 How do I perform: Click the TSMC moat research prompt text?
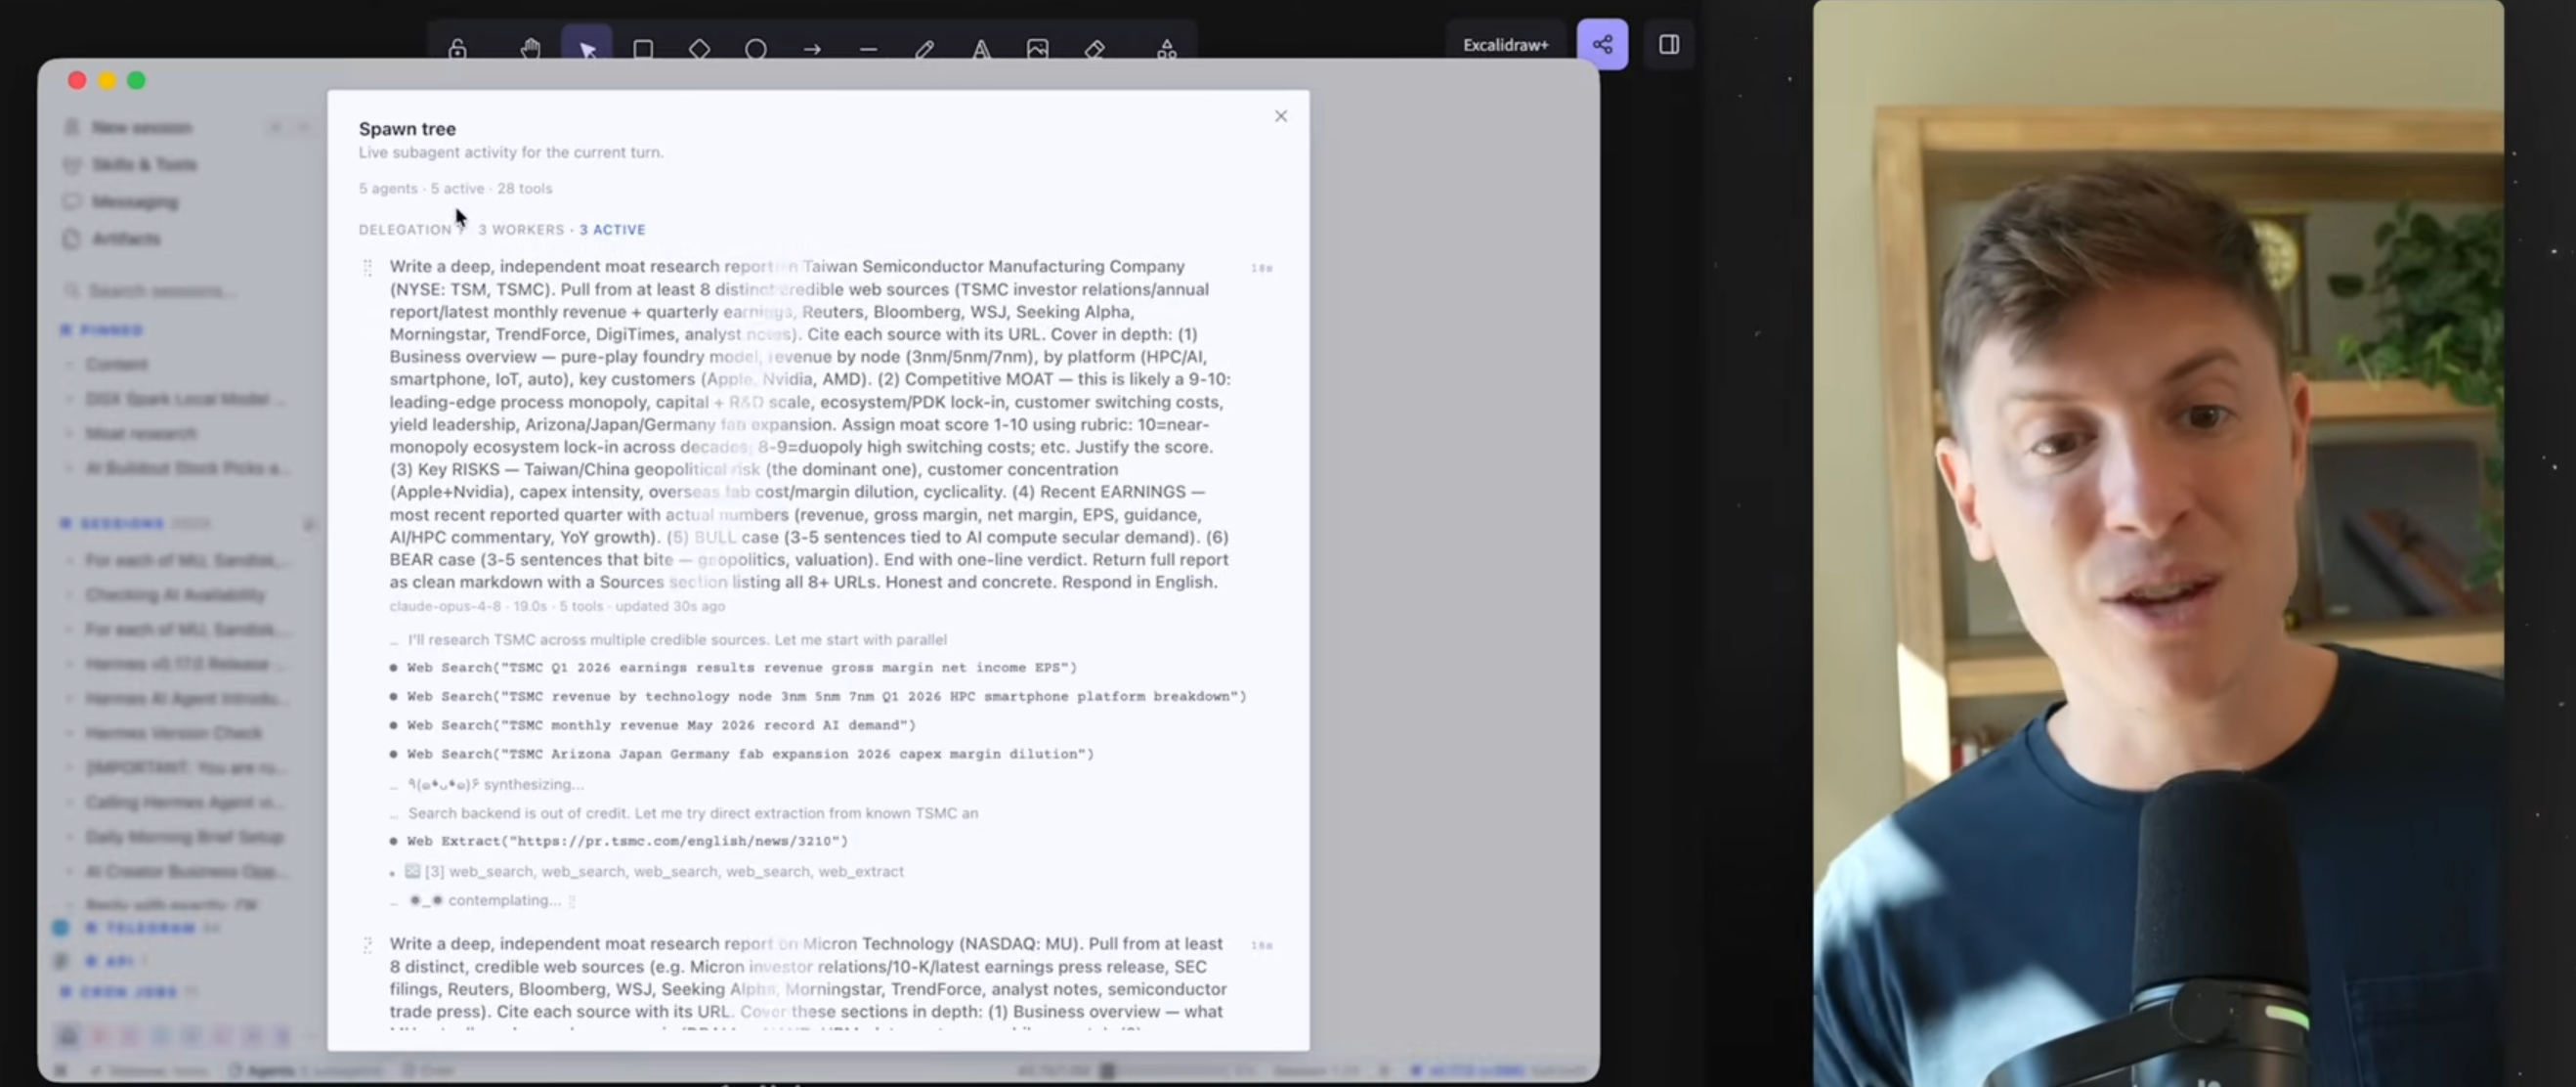tap(810, 424)
